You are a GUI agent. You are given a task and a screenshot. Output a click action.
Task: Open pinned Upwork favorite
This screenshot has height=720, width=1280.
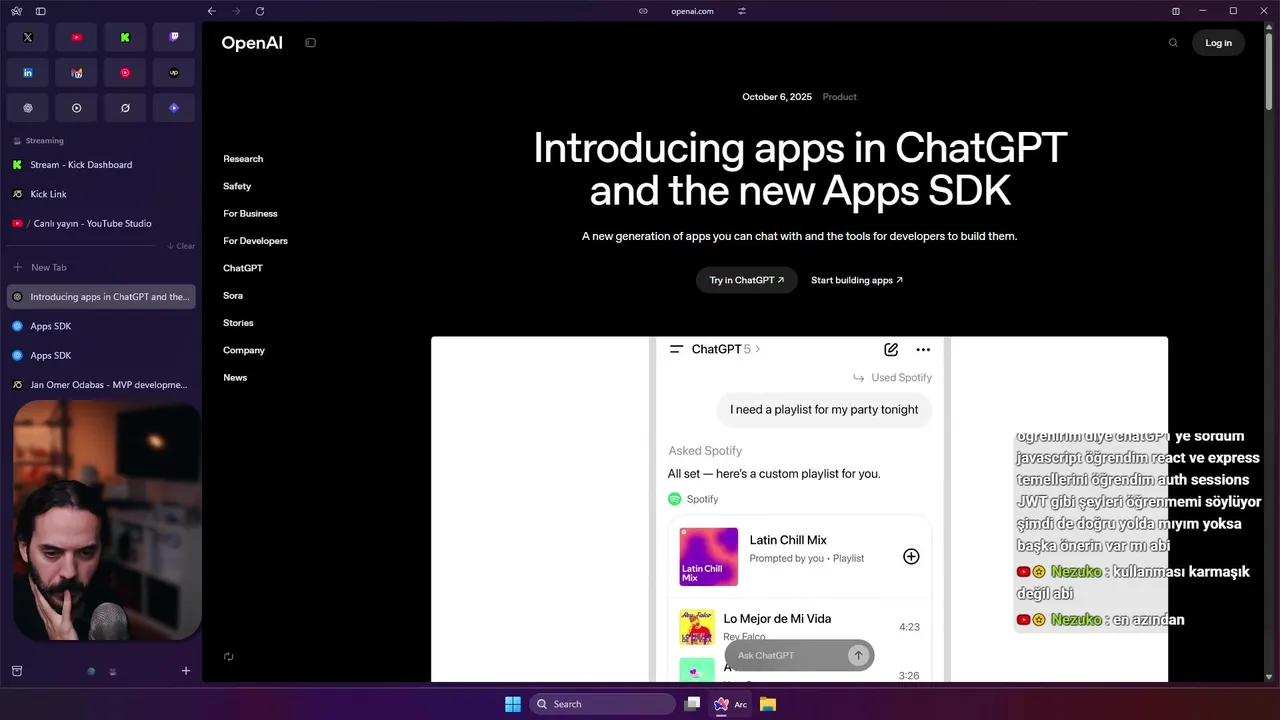click(x=174, y=72)
